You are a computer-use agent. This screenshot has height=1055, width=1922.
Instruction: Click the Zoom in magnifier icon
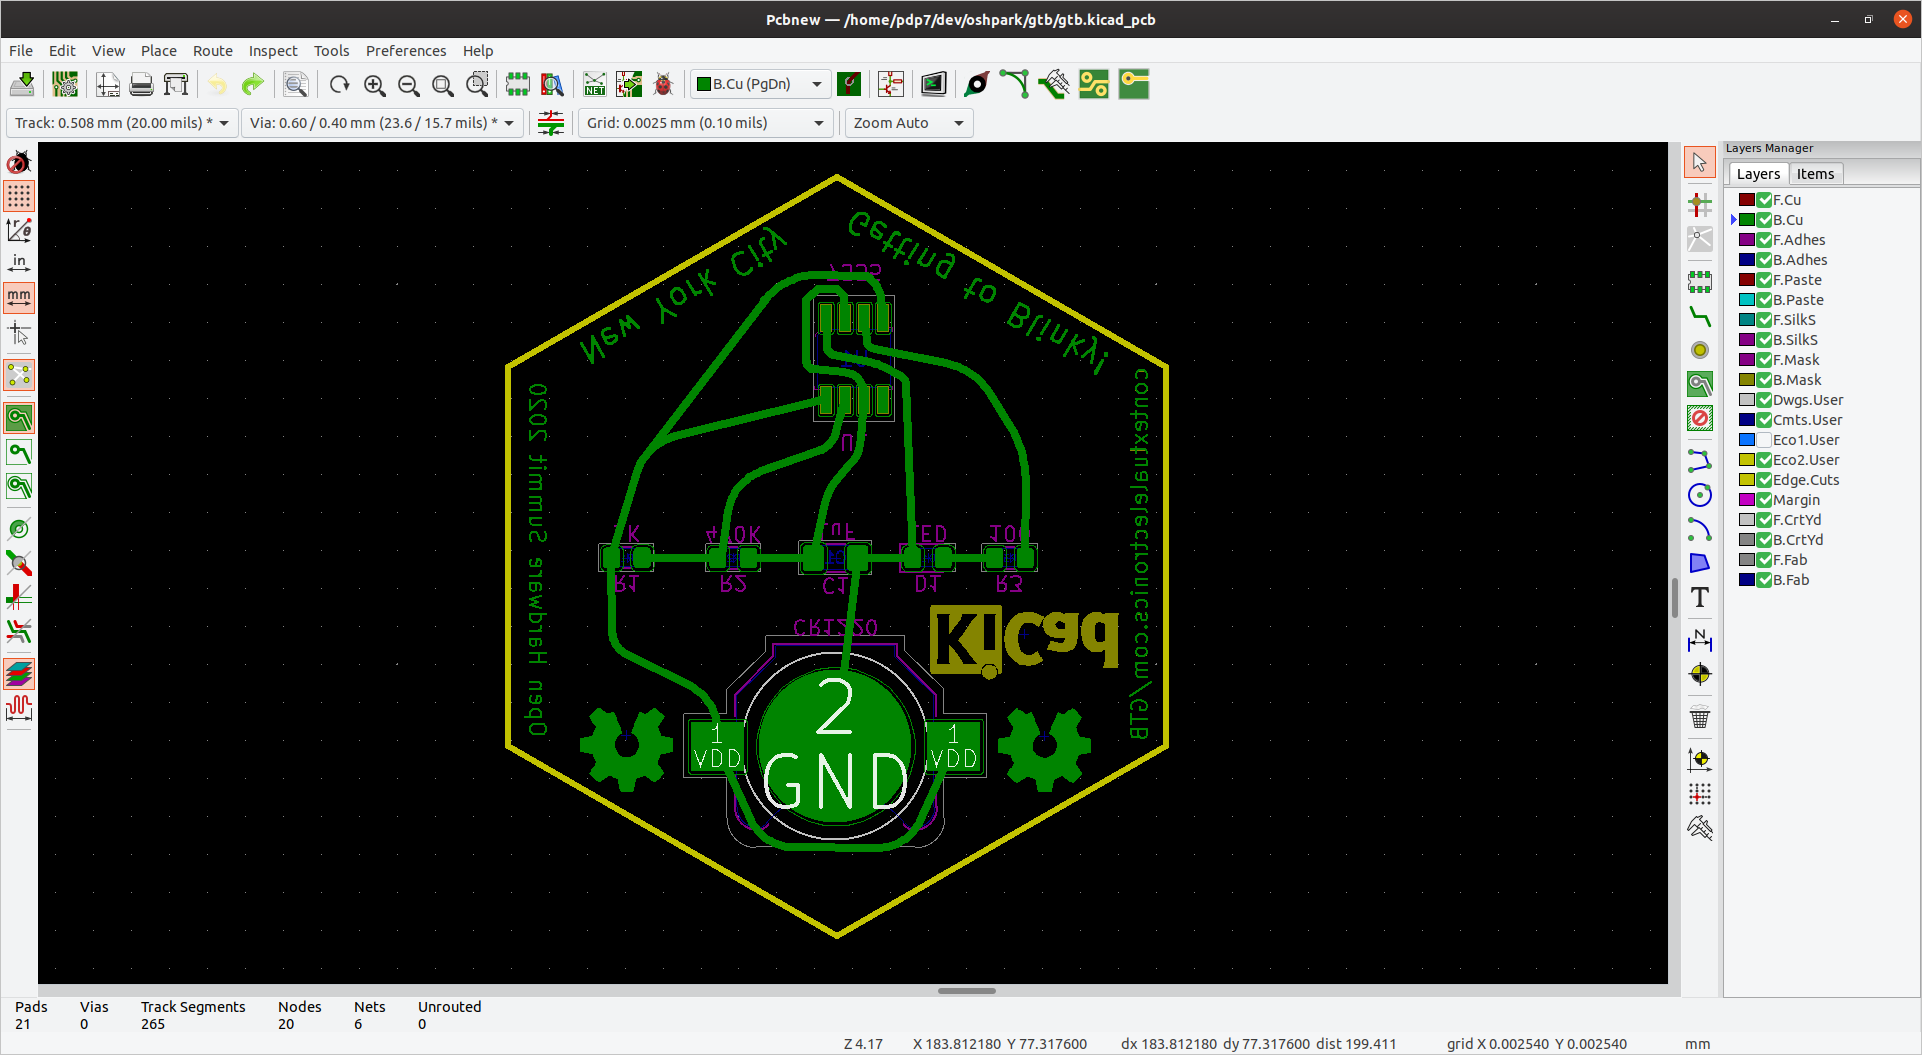click(375, 85)
